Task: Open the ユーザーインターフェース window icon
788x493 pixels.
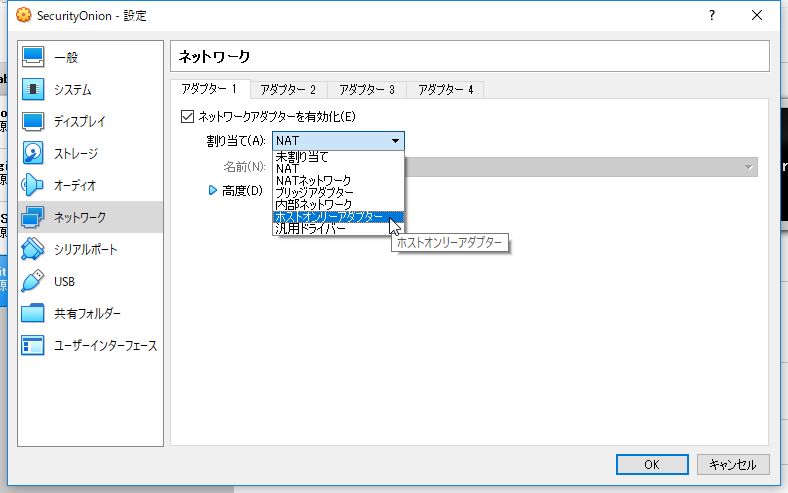Action: tap(33, 346)
